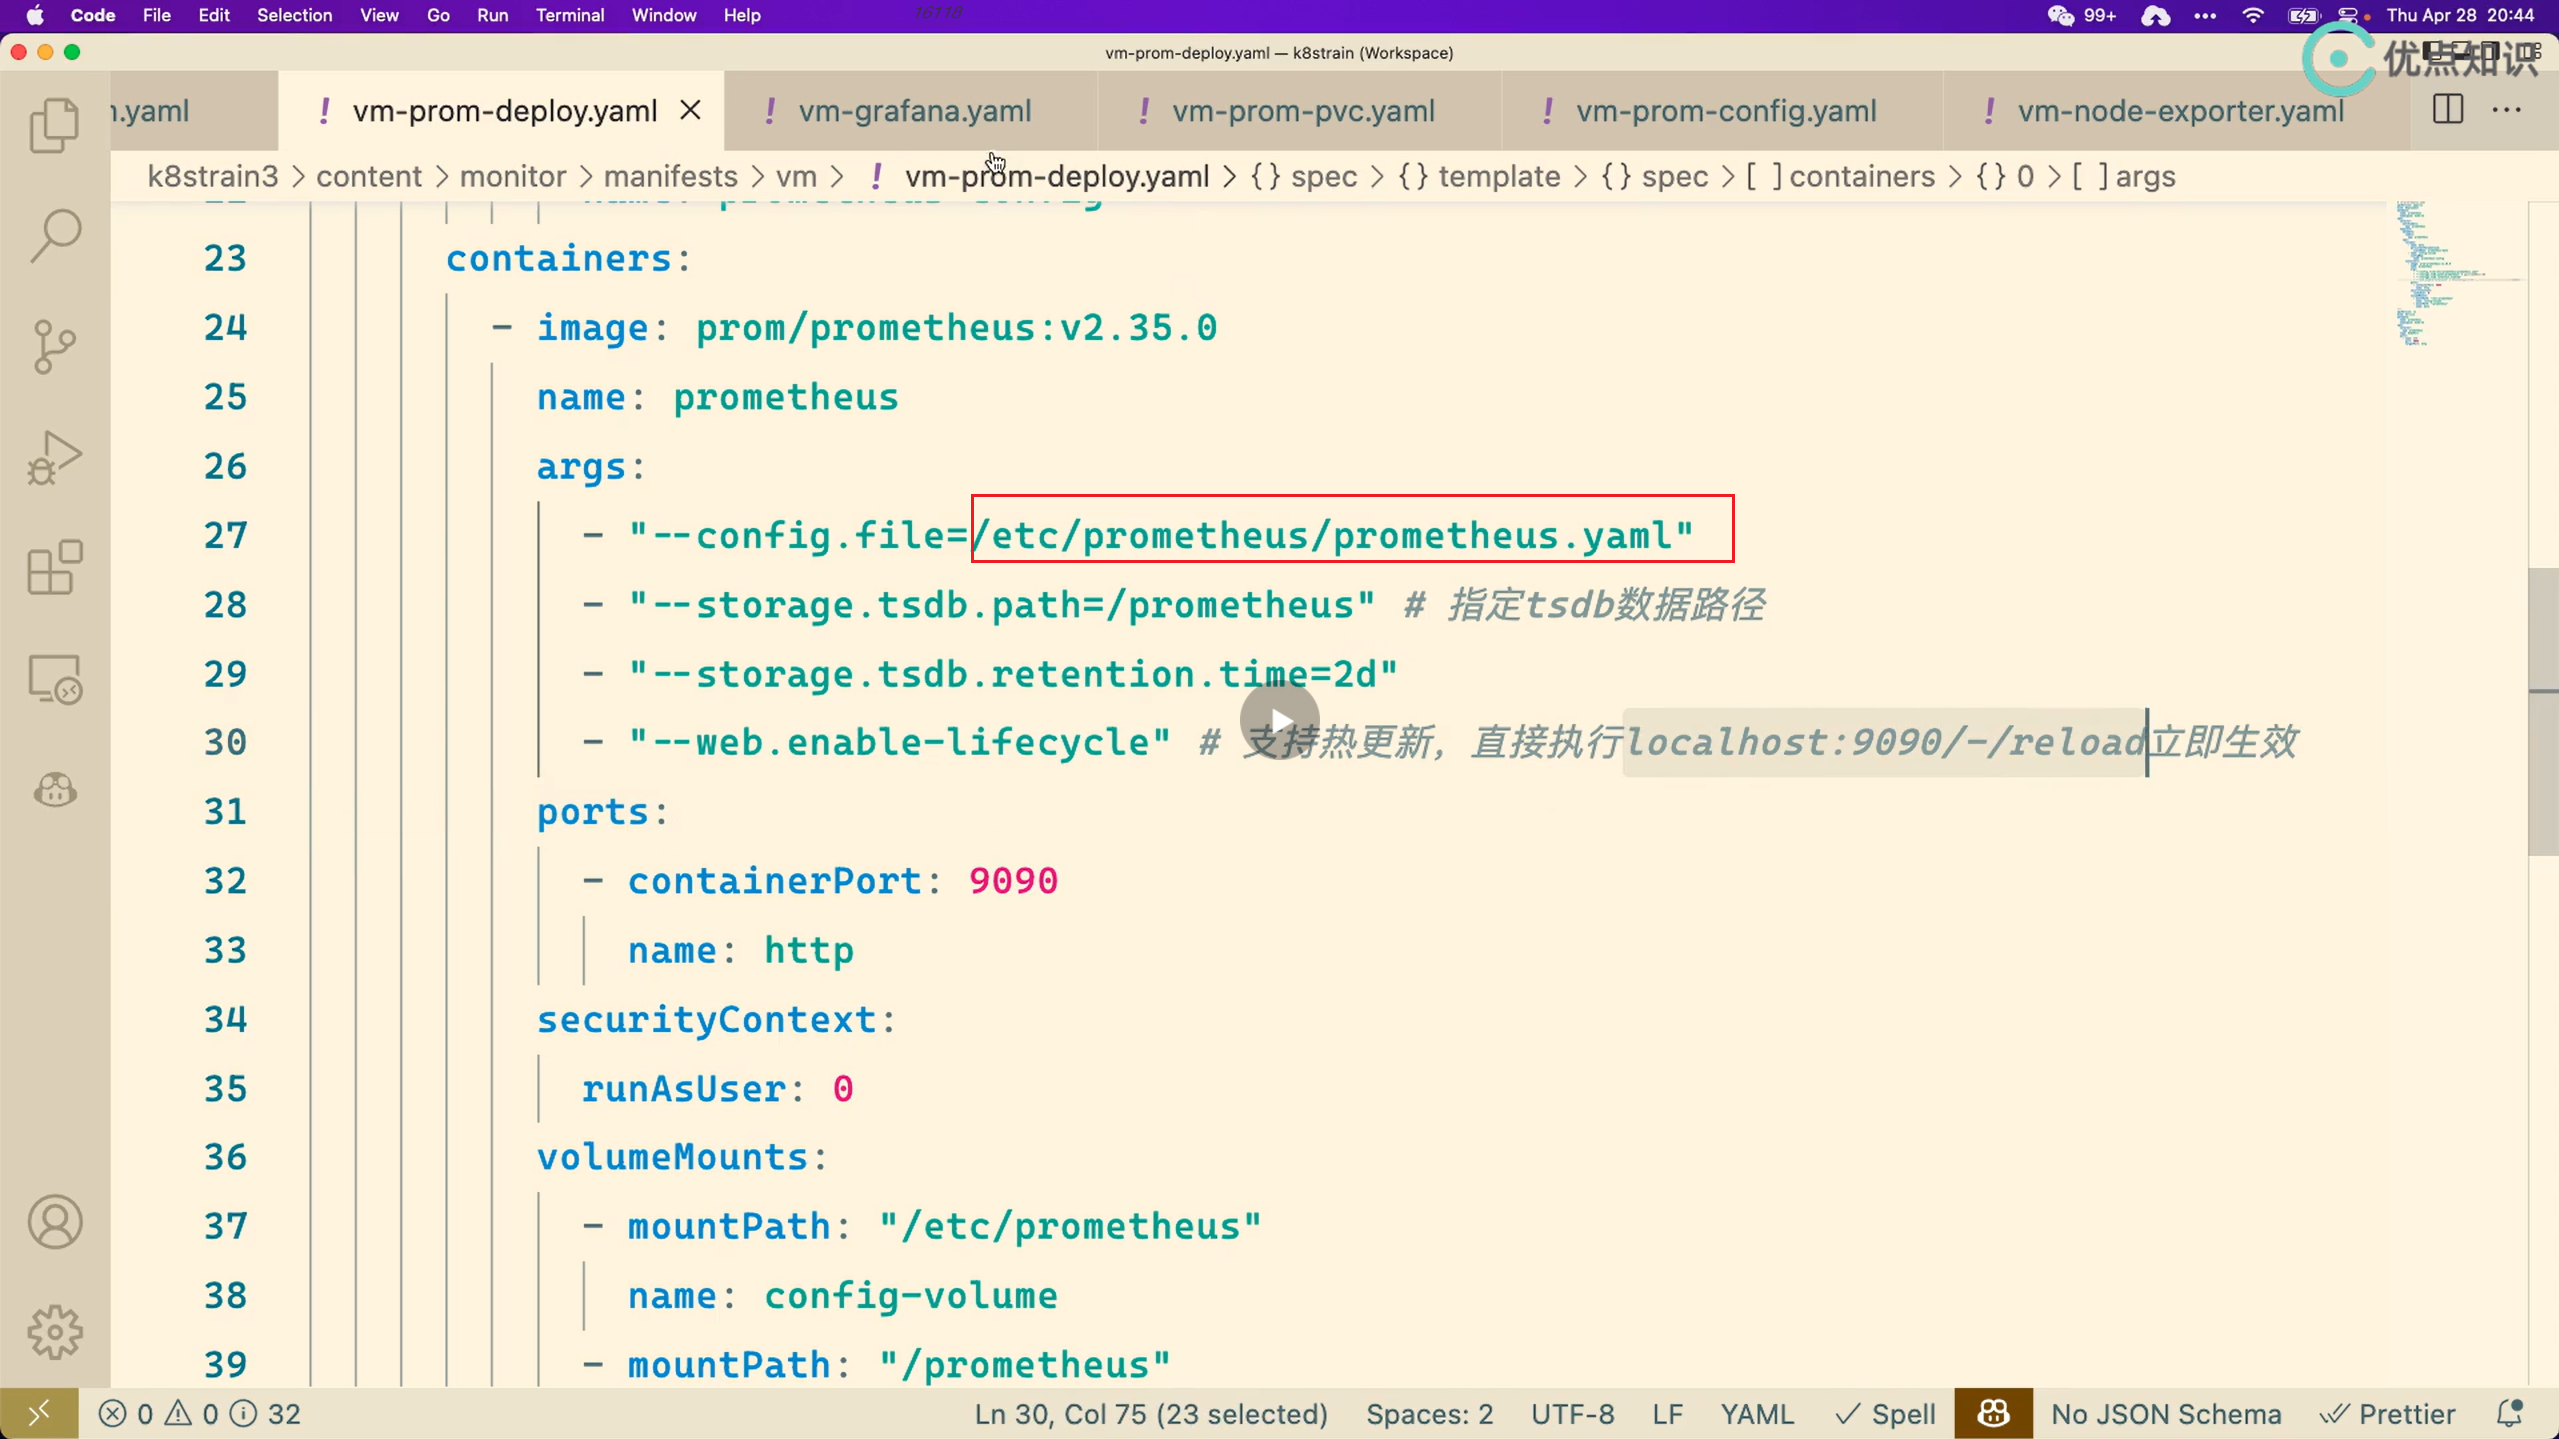This screenshot has width=2559, height=1439.
Task: Open the Manage gear icon
Action: 54,1332
